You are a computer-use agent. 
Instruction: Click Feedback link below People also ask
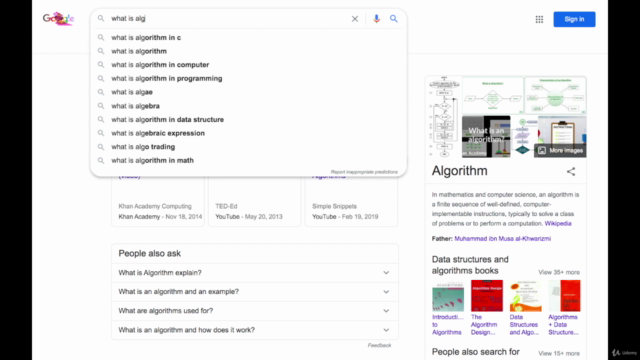coord(379,345)
